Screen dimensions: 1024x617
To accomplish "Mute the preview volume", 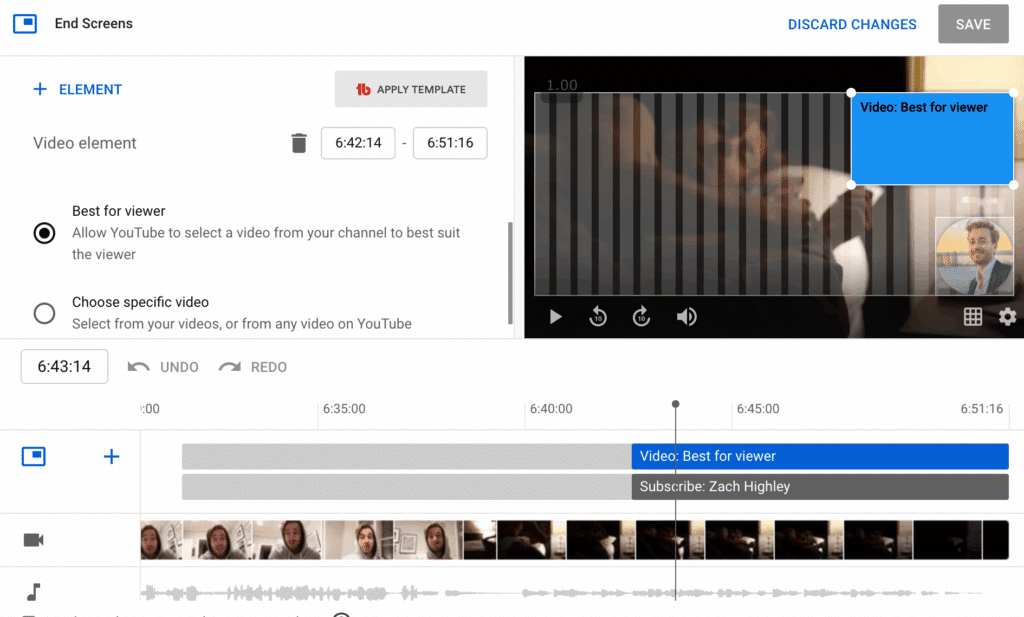I will [686, 317].
